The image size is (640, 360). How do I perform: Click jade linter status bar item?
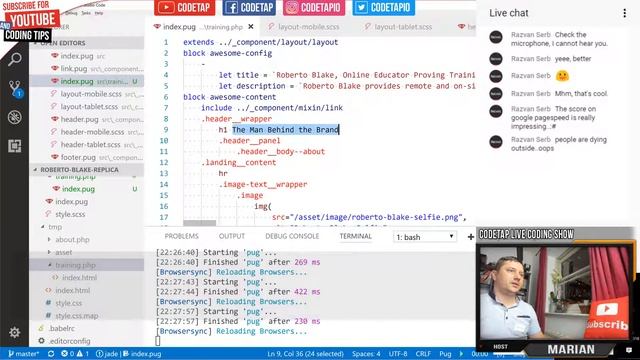click(107, 354)
